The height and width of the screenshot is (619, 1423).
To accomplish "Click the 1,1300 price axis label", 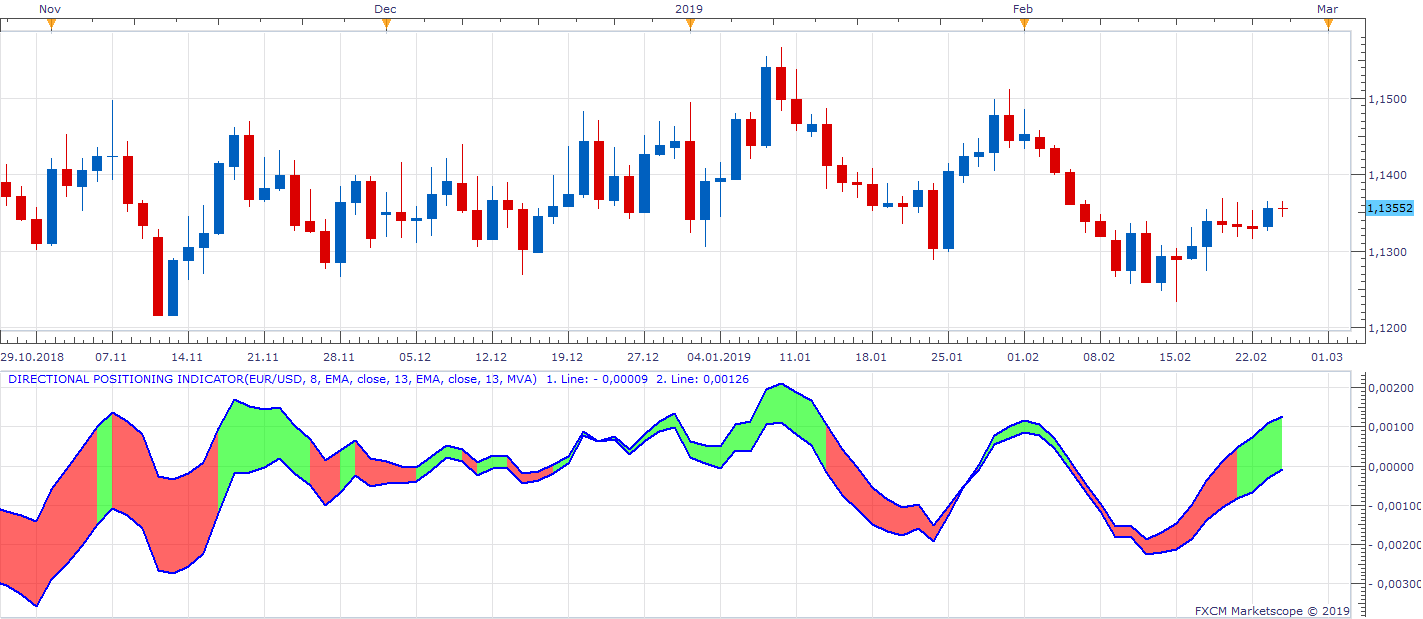I will (x=1386, y=252).
